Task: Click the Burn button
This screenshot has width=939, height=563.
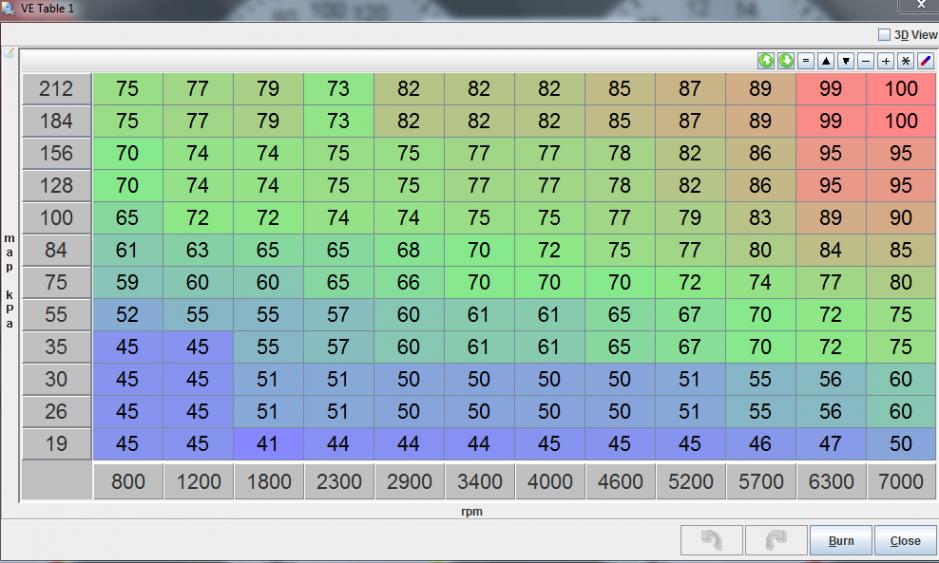Action: (841, 540)
